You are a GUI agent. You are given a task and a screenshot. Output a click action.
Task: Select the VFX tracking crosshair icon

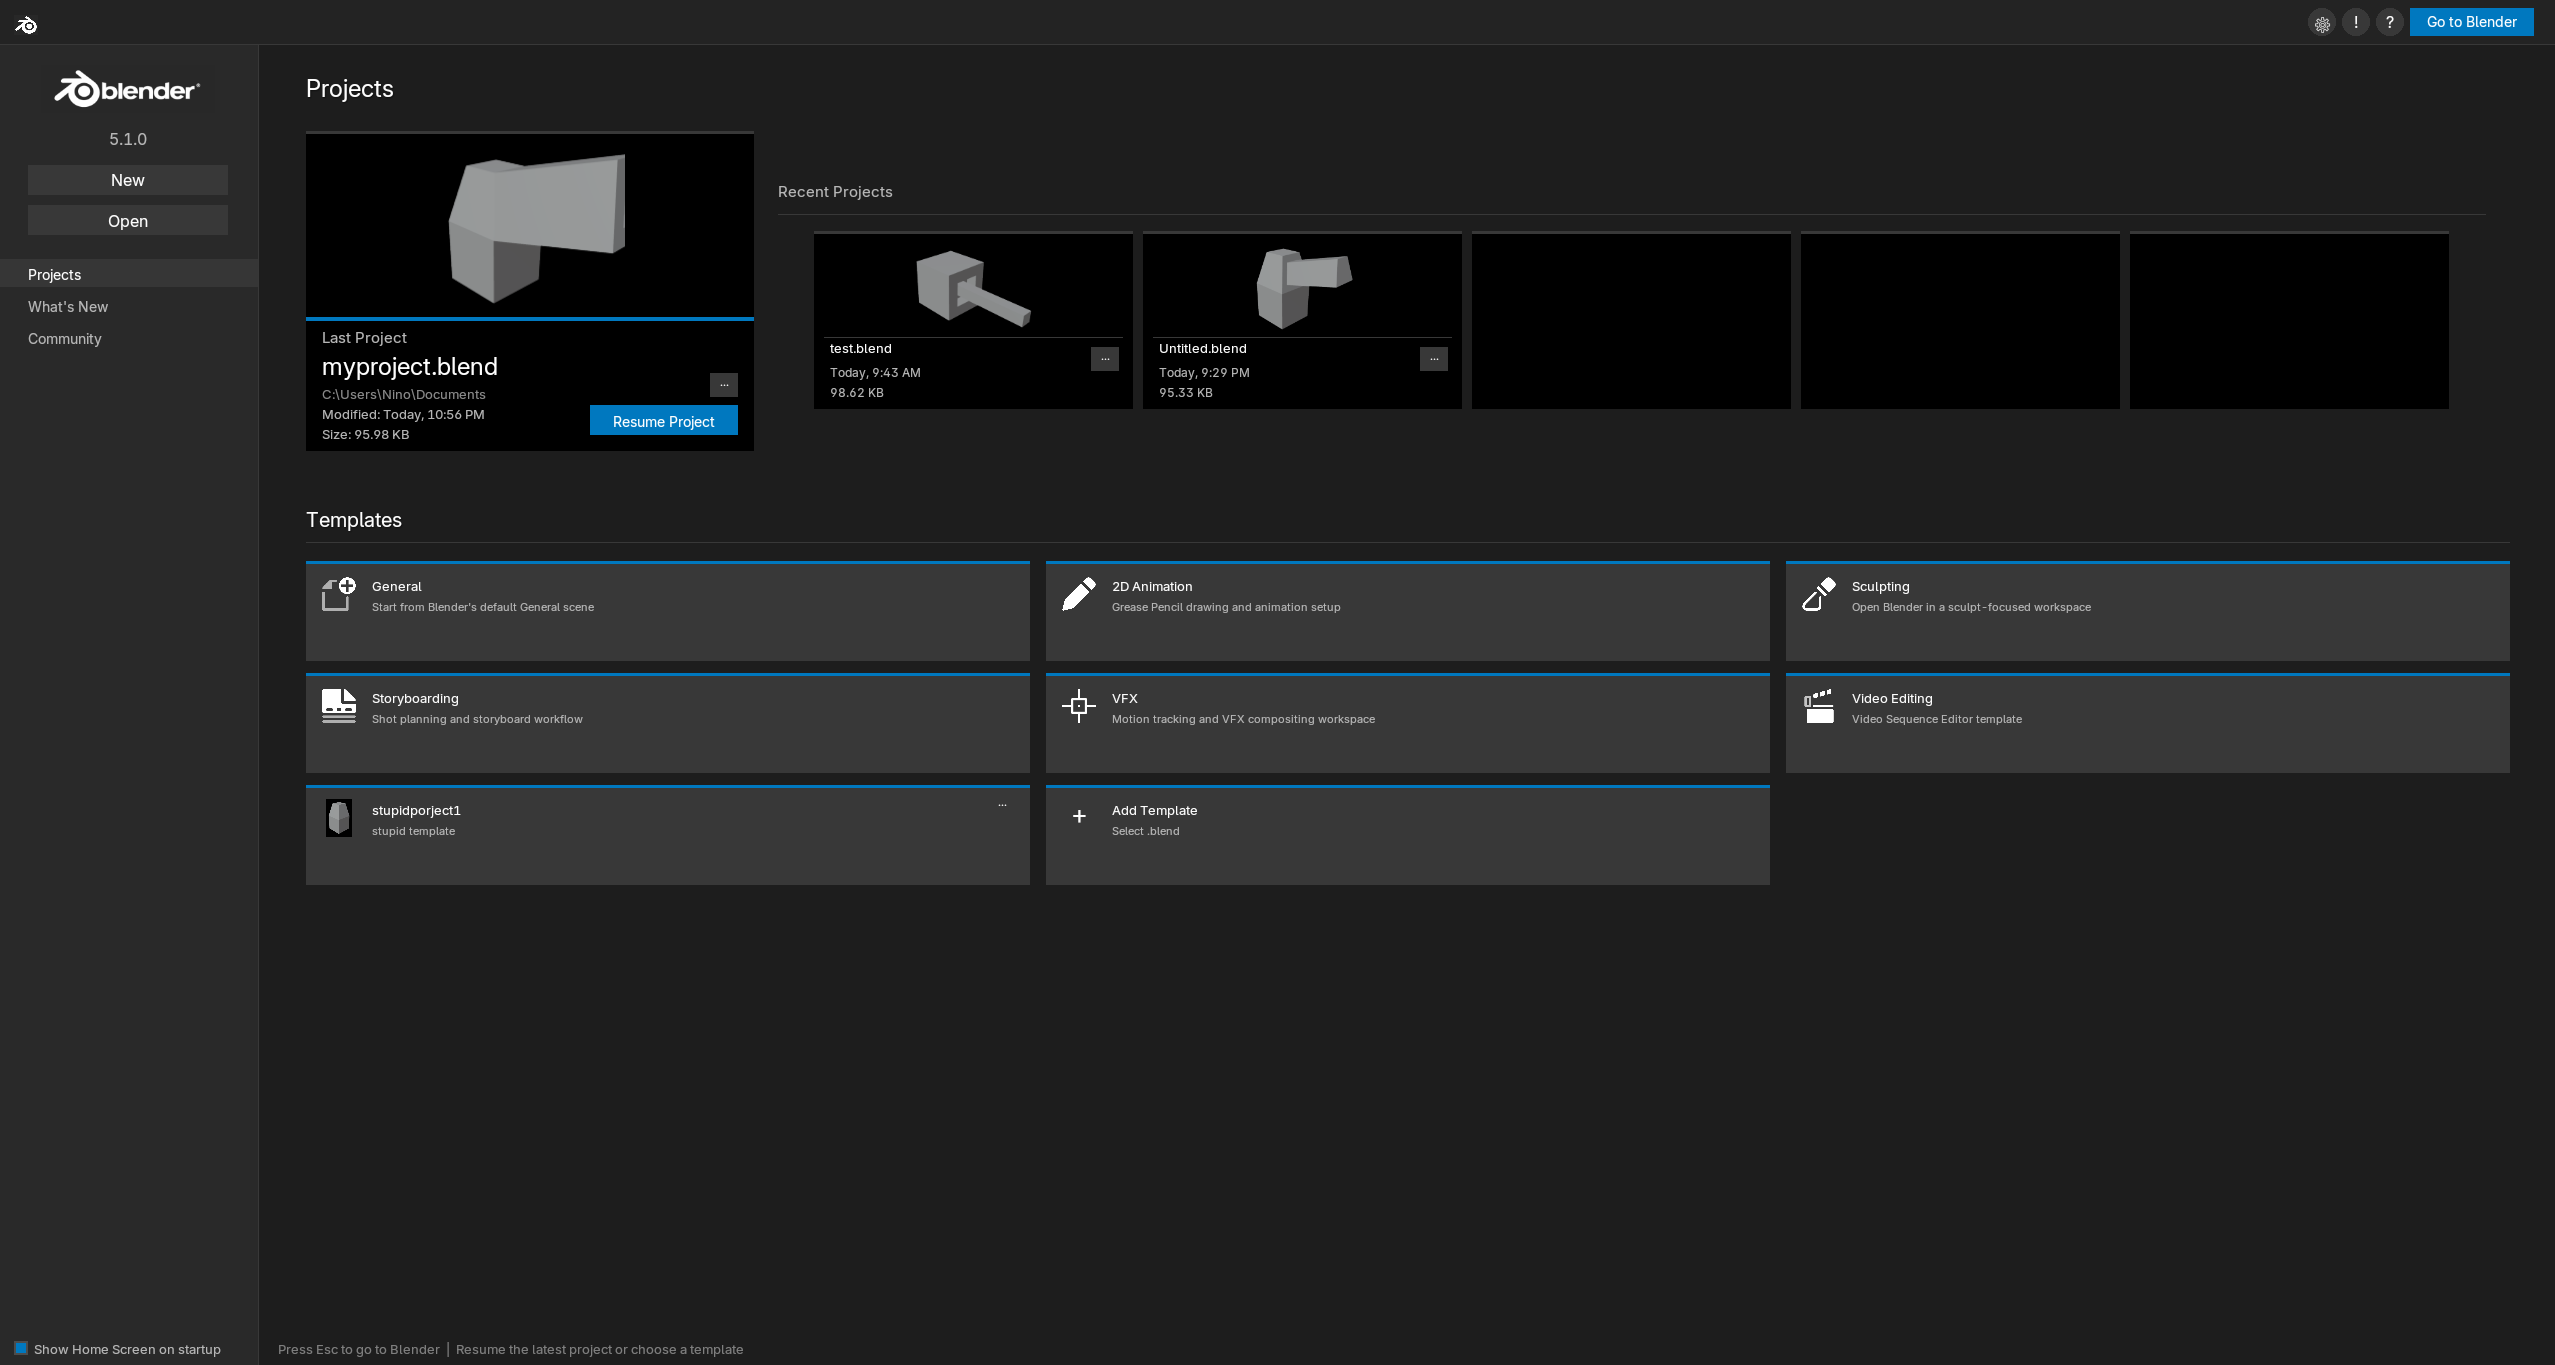point(1078,706)
